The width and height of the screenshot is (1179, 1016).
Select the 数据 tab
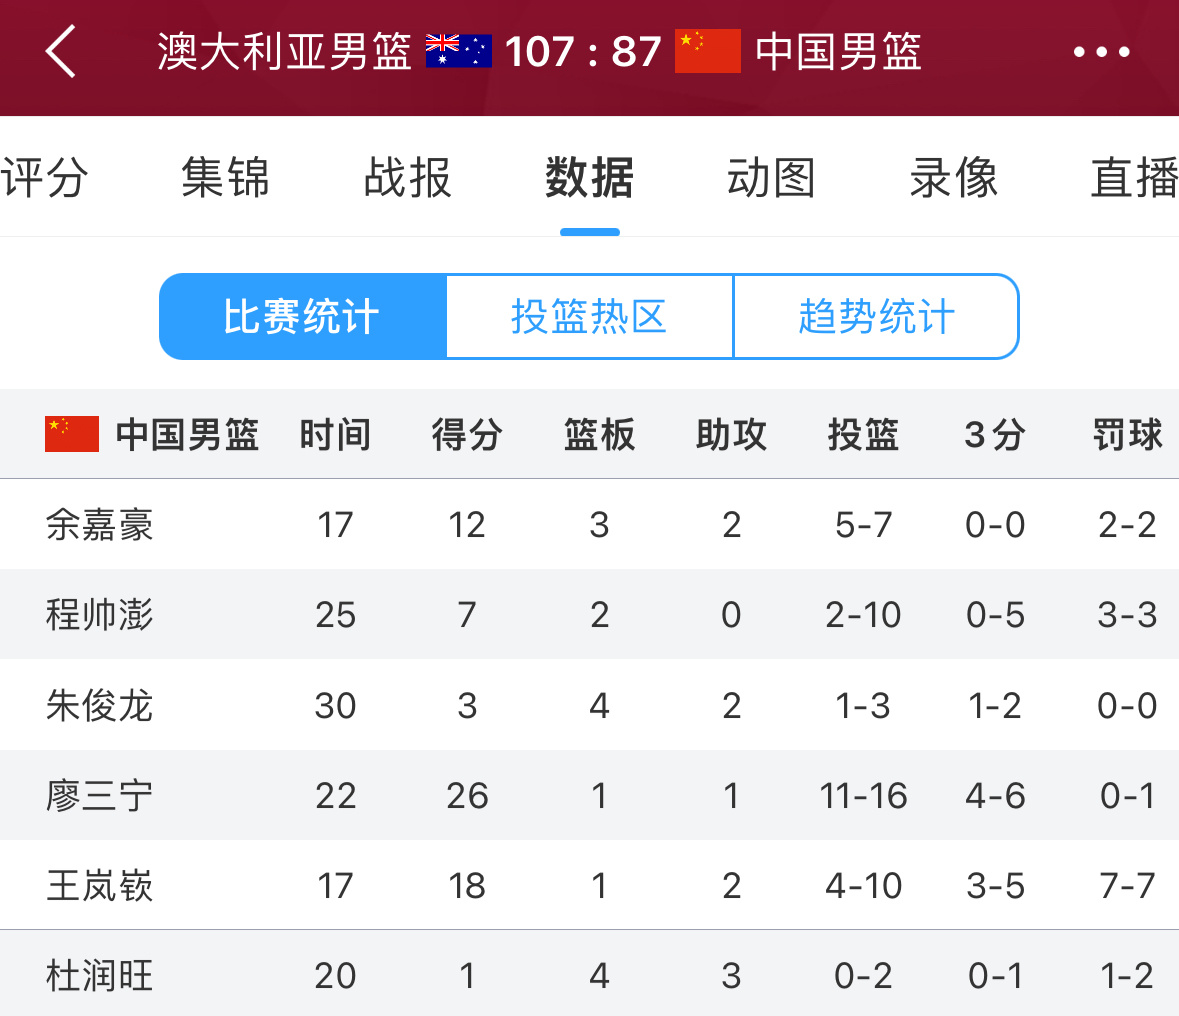click(x=590, y=178)
